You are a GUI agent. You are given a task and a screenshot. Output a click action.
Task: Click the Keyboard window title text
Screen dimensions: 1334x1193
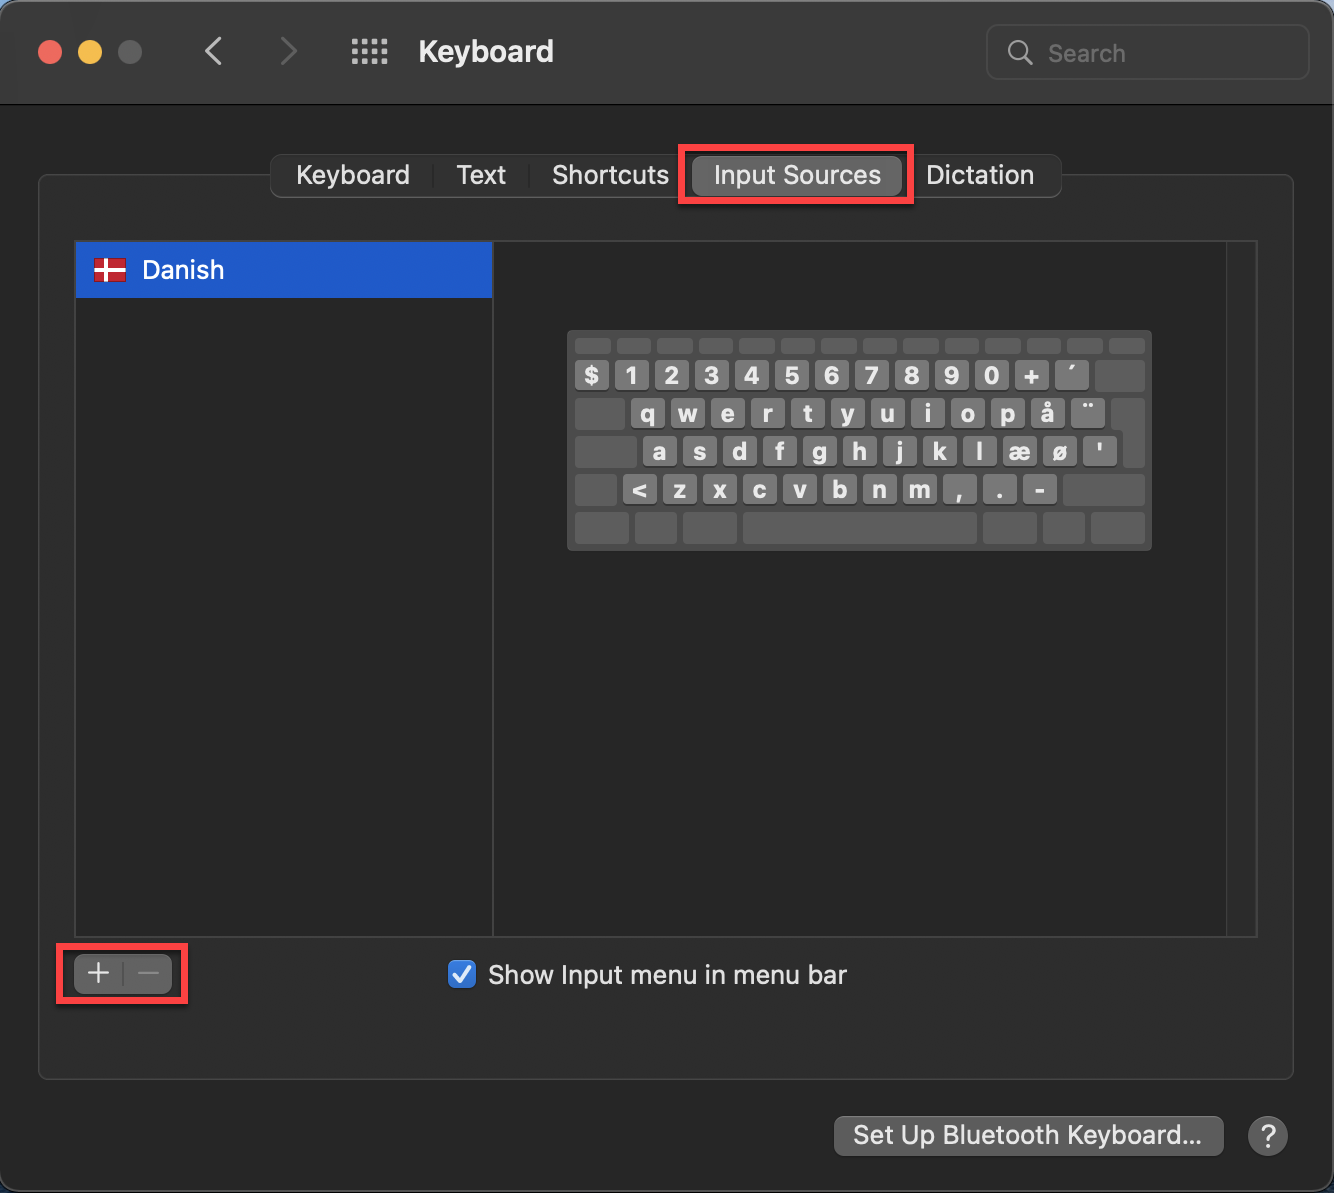point(486,52)
